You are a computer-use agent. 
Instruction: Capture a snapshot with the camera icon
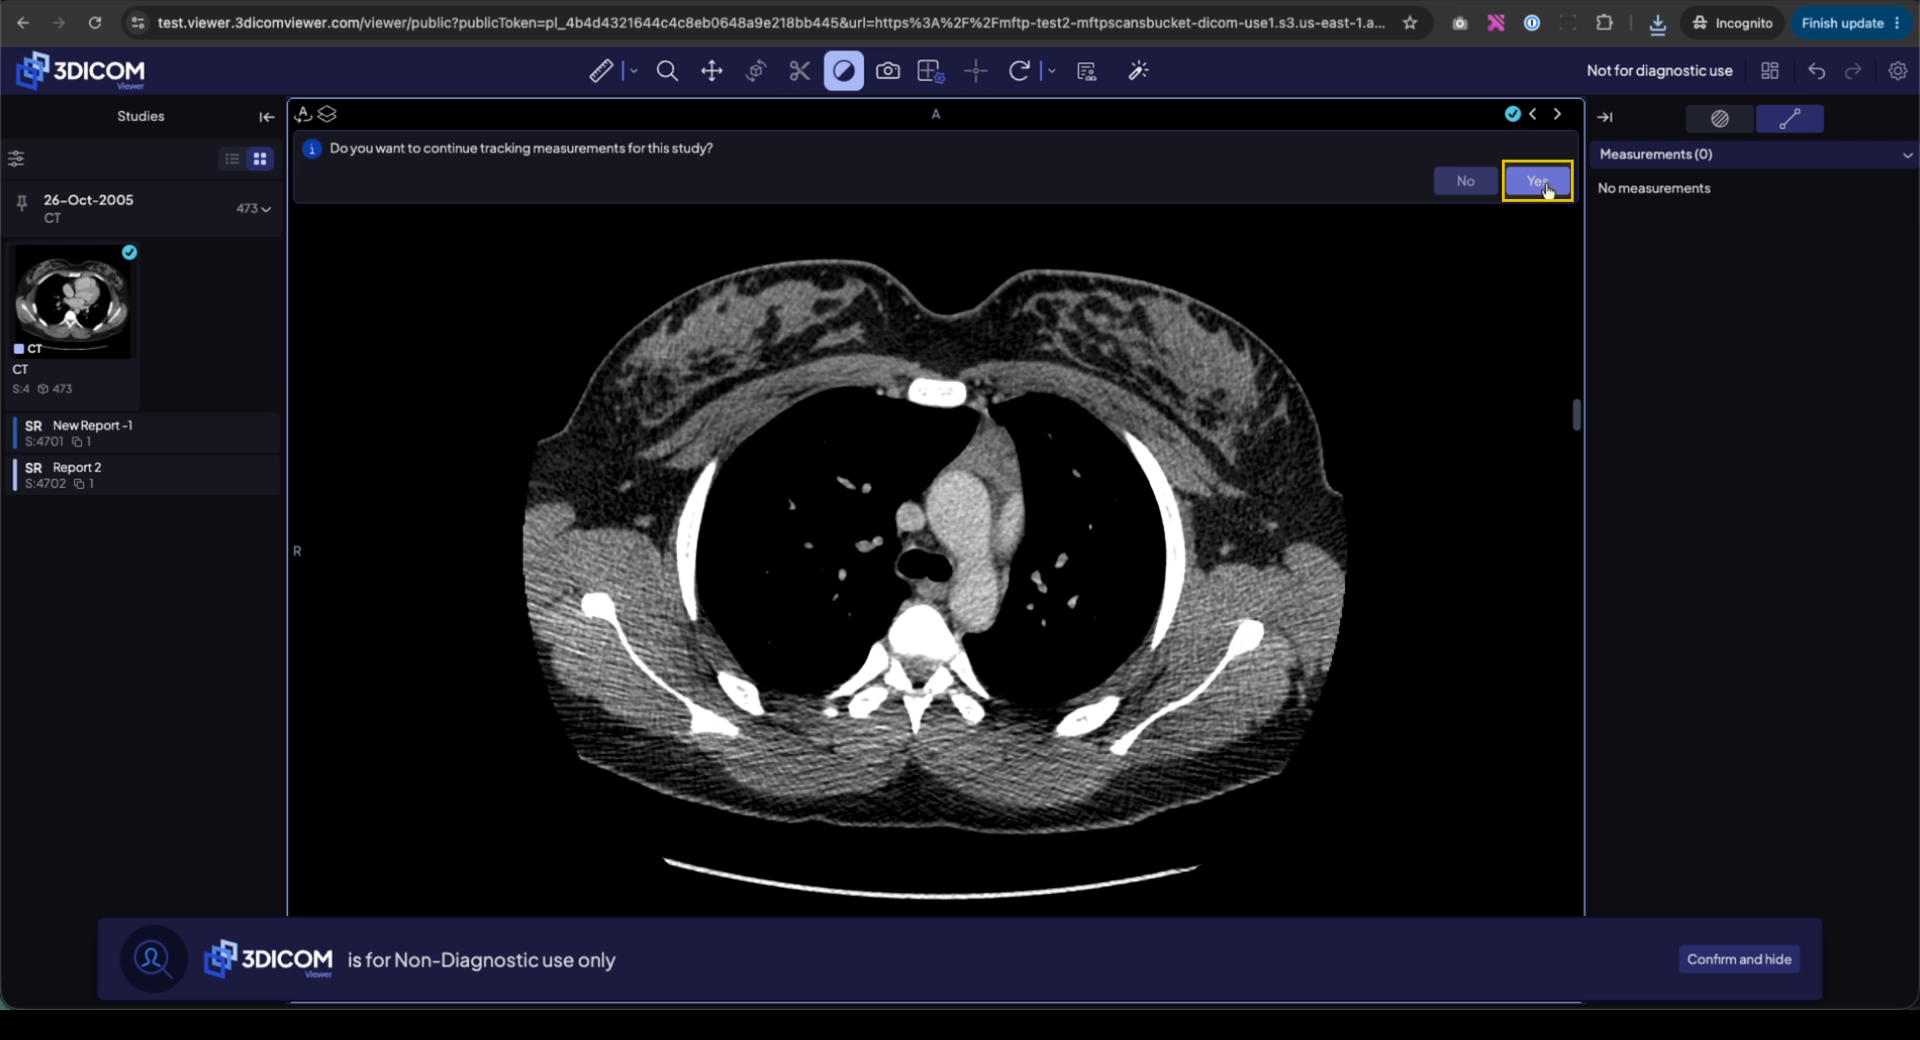888,71
